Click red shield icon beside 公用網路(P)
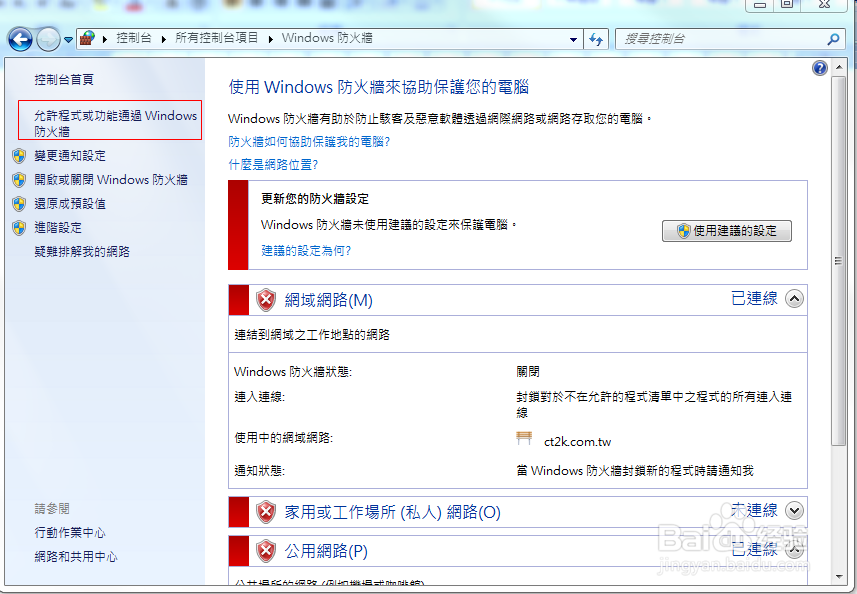The width and height of the screenshot is (857, 594). tap(266, 551)
